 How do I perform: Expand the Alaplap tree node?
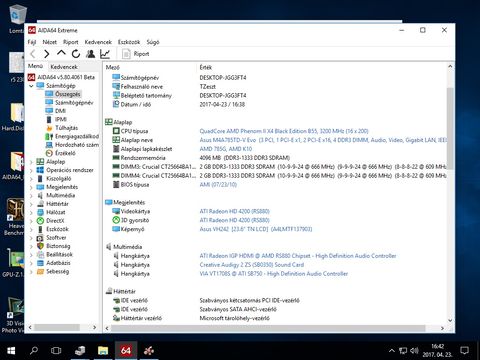coord(31,162)
